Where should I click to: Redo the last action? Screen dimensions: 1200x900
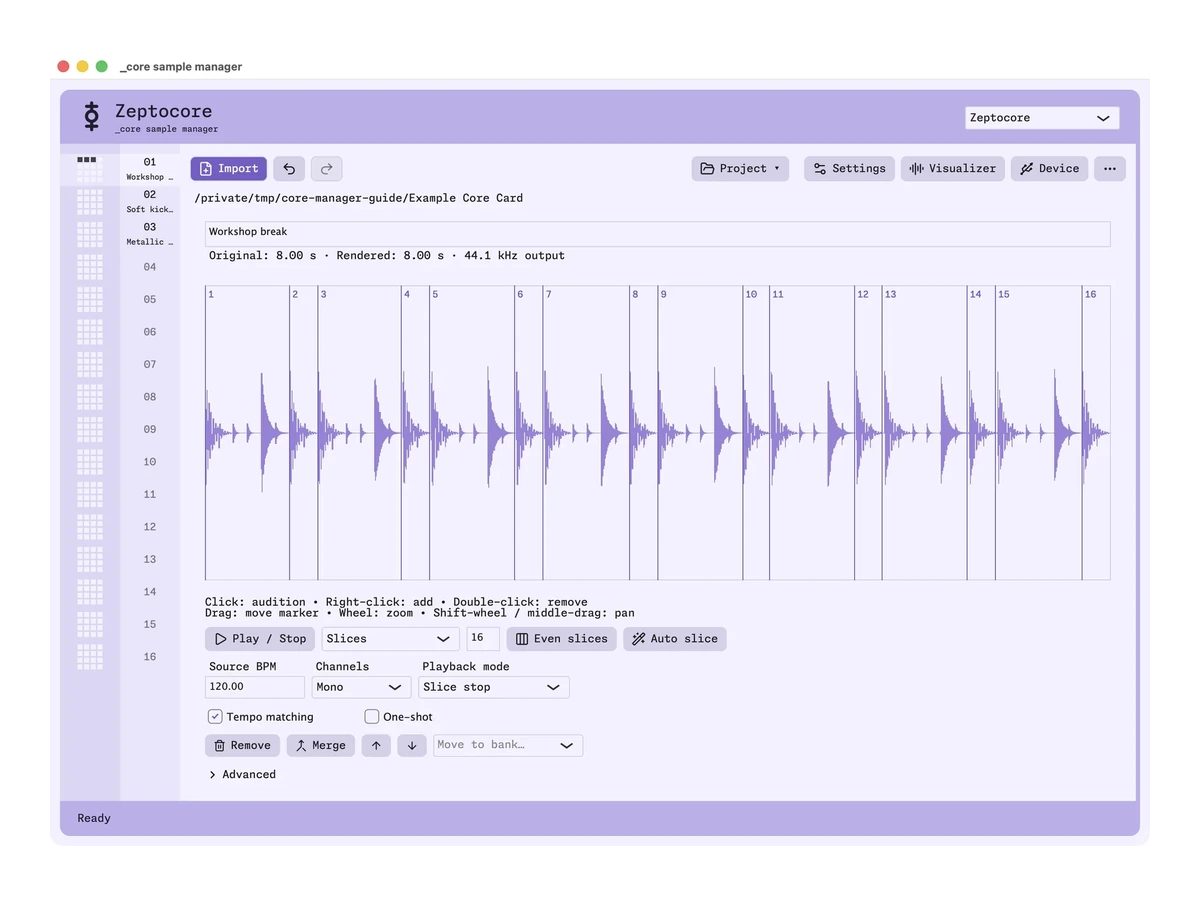click(x=327, y=169)
